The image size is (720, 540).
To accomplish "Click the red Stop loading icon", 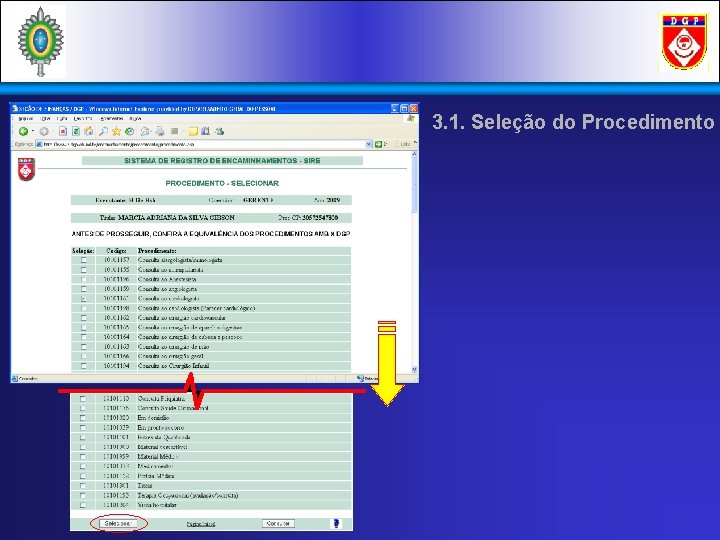I will click(63, 131).
